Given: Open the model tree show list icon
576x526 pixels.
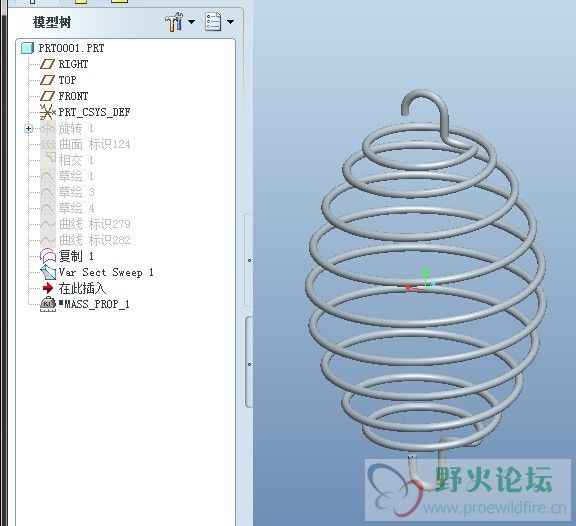Looking at the screenshot, I should point(213,22).
